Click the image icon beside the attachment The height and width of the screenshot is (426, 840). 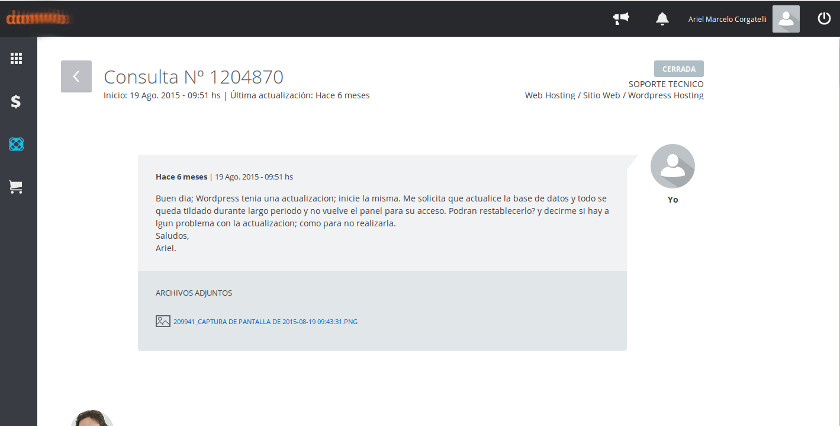(x=162, y=321)
